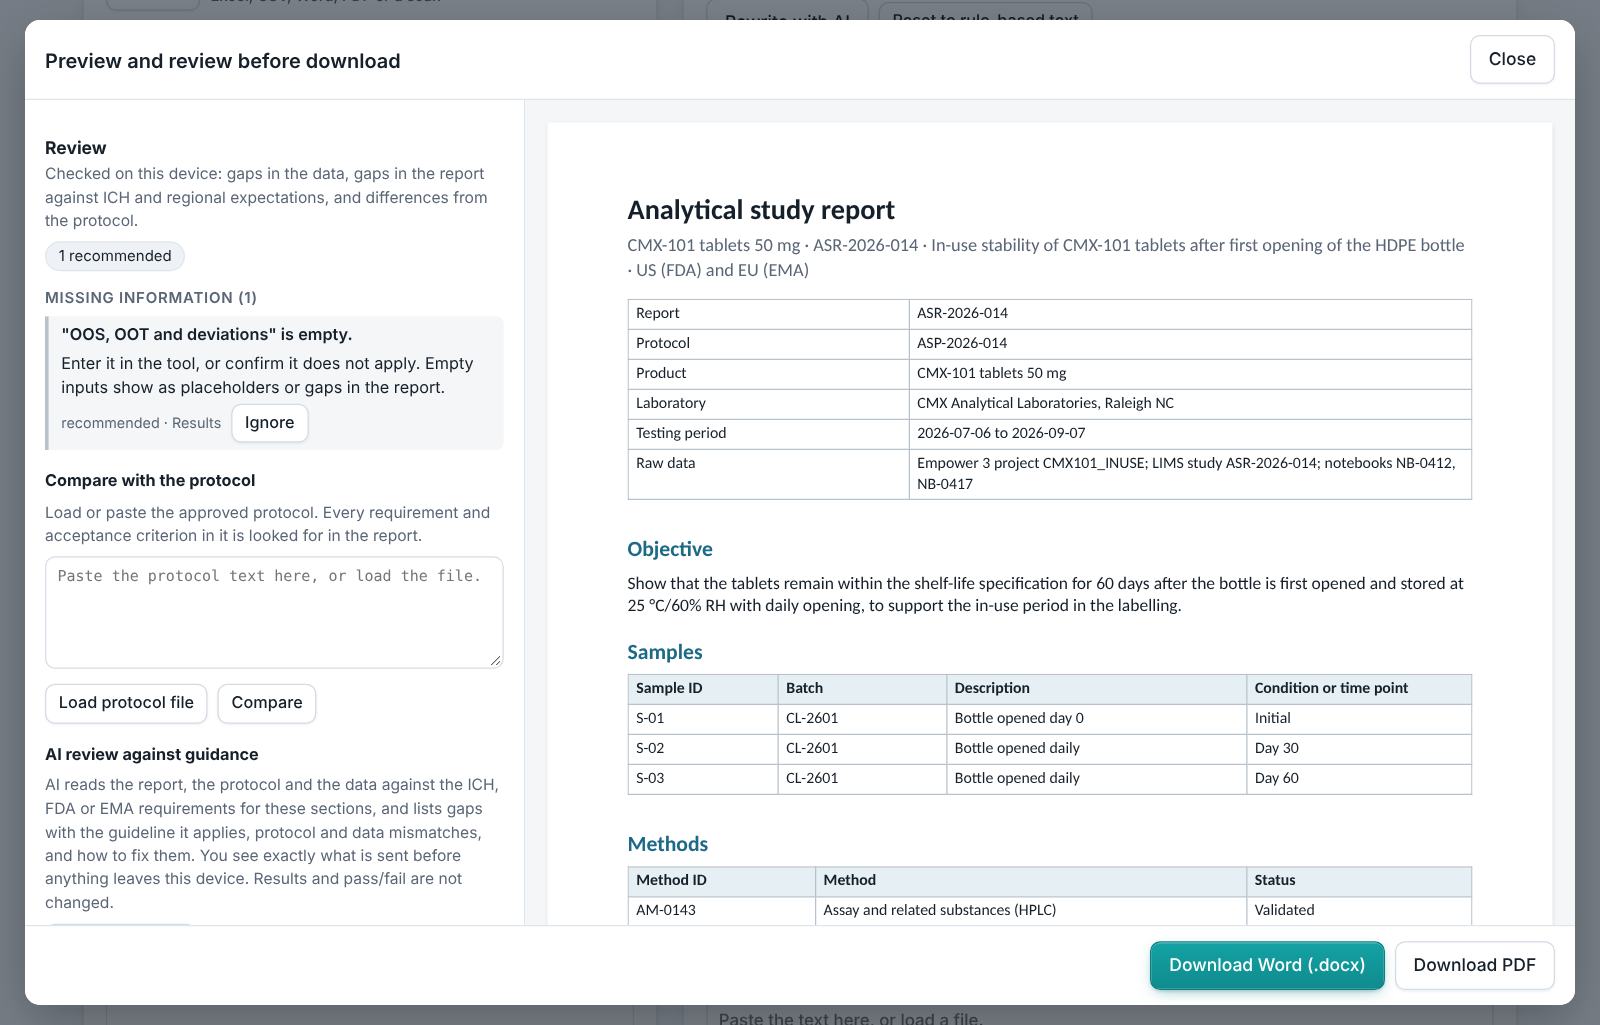This screenshot has width=1600, height=1025.
Task: Focus the paste protocol text area
Action: click(x=274, y=612)
